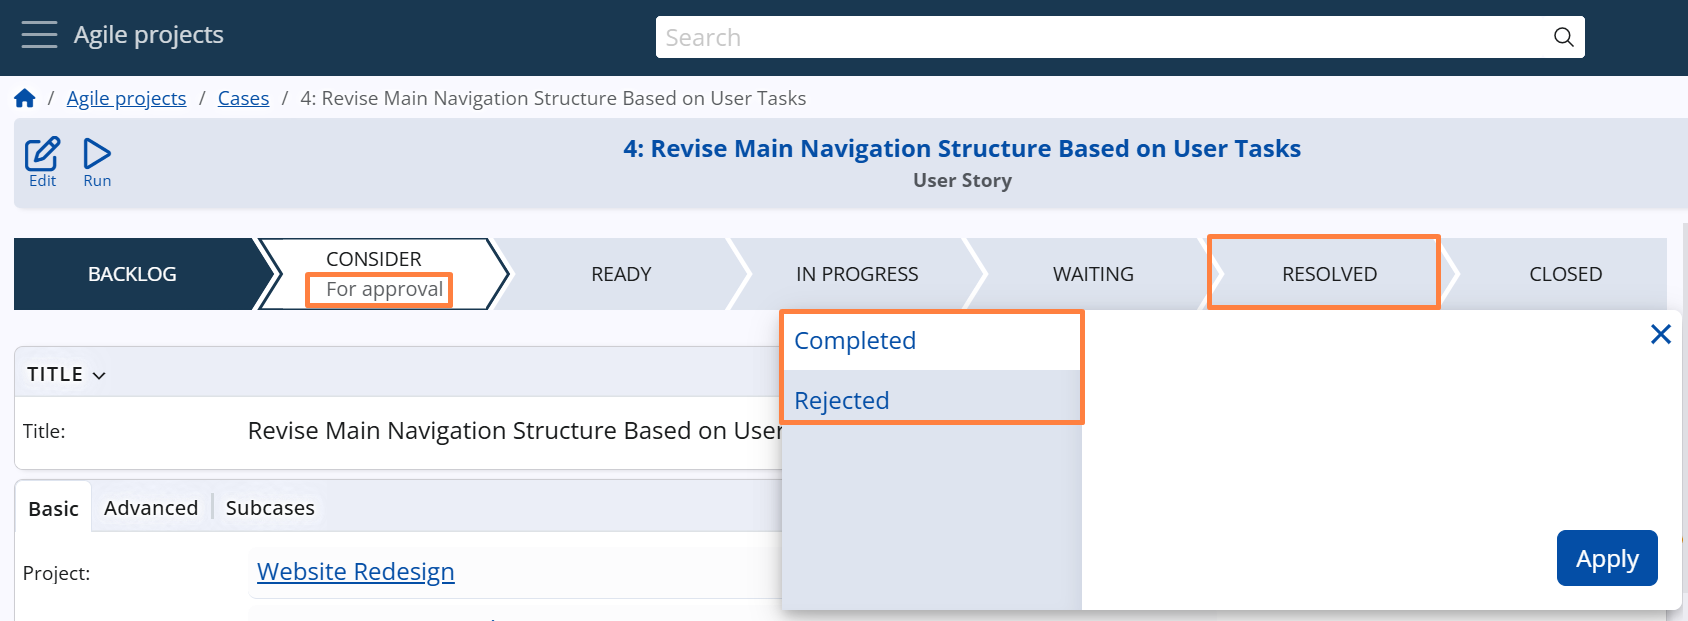Viewport: 1688px width, 621px height.
Task: Click the Edit pencil icon
Action: click(x=42, y=154)
